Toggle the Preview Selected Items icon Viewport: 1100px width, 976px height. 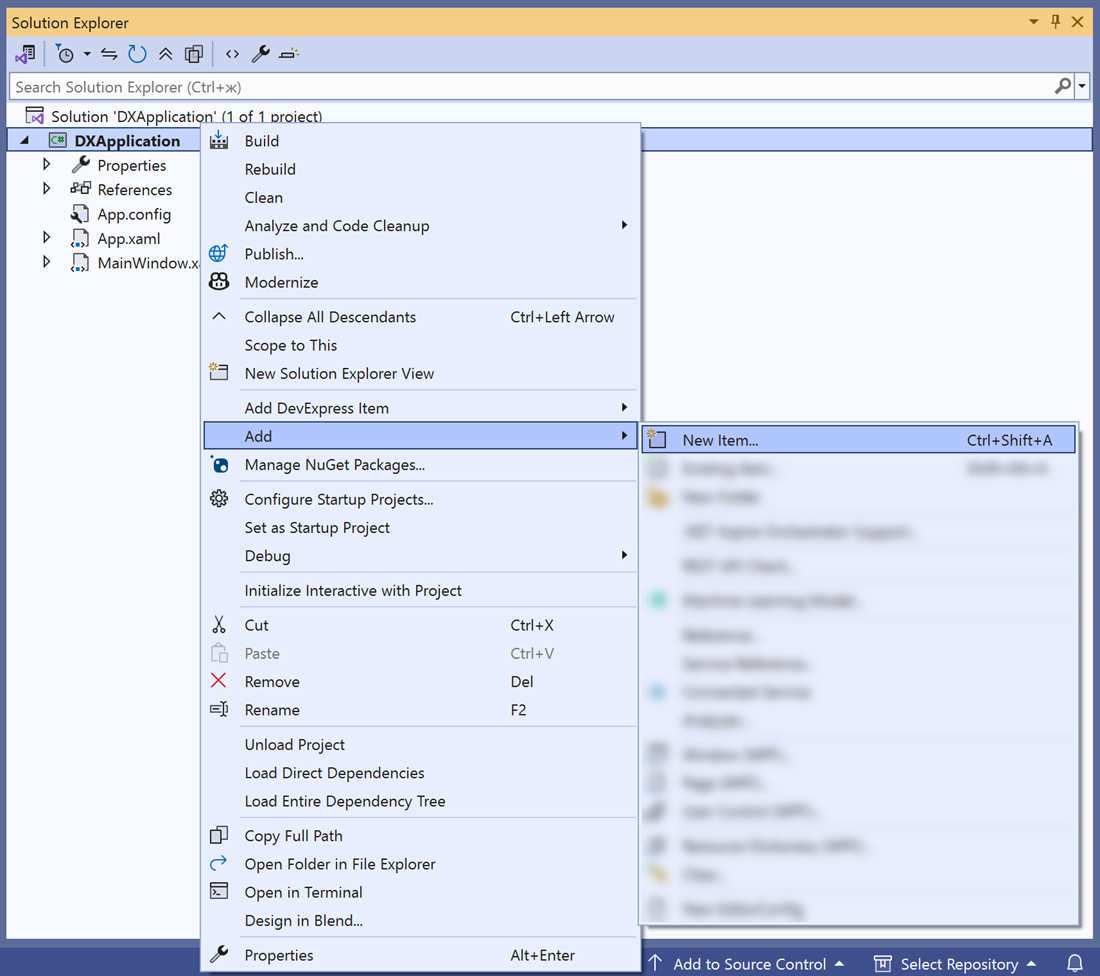click(289, 54)
